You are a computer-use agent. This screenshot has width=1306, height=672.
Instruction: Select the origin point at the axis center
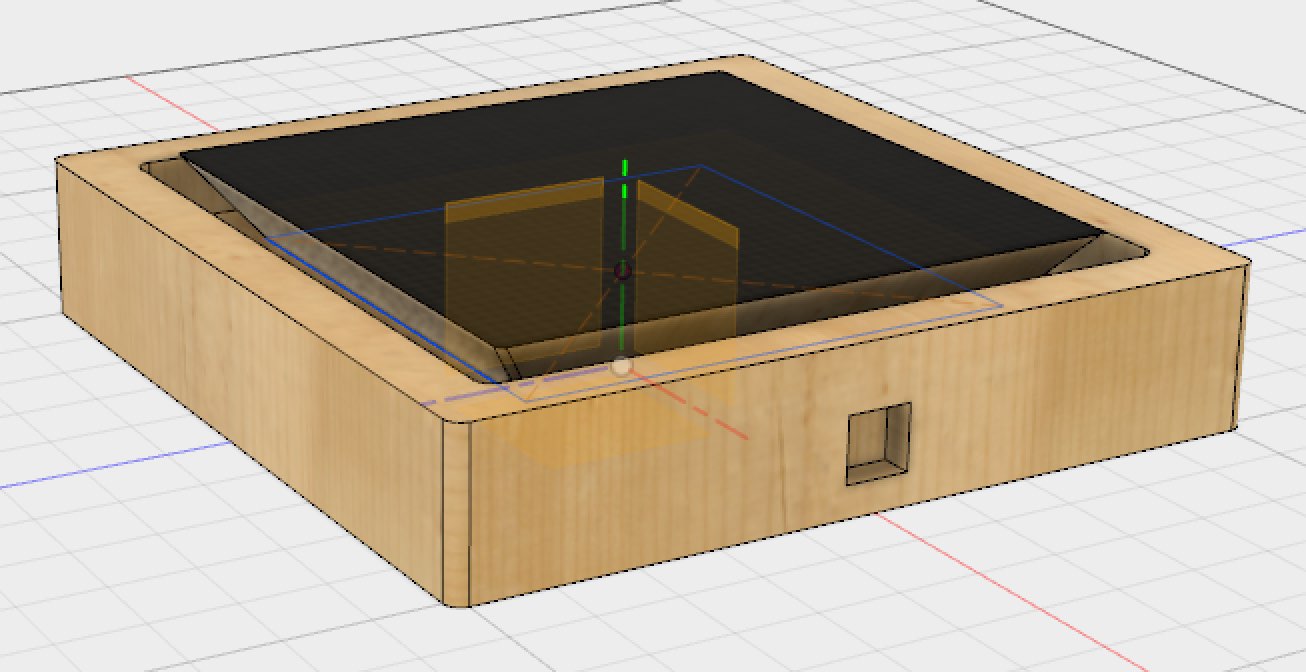tap(622, 270)
